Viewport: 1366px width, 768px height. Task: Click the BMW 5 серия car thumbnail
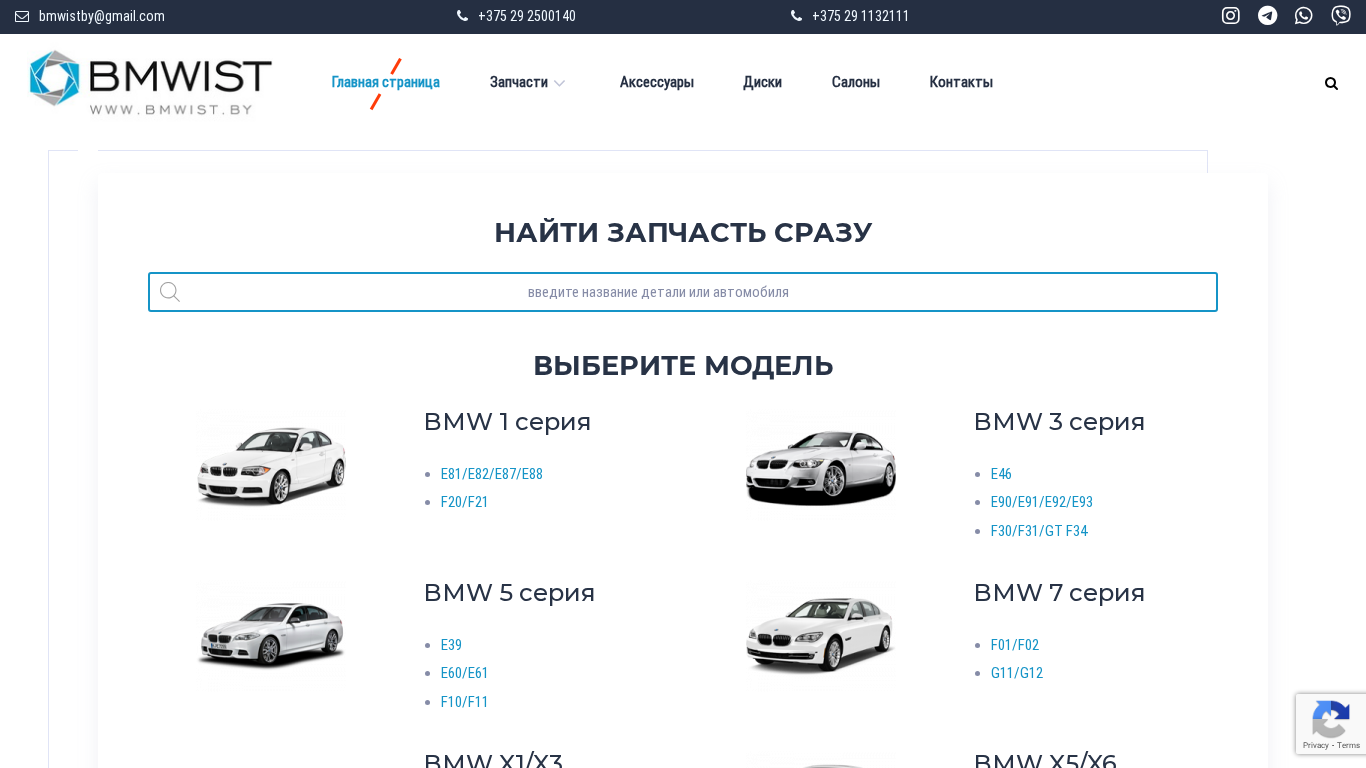(x=272, y=635)
